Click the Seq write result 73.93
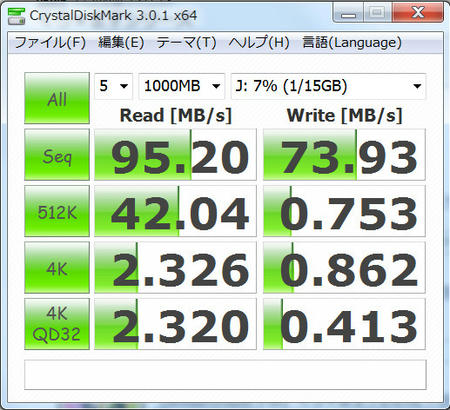Screen dimensions: 450x410 (344, 155)
